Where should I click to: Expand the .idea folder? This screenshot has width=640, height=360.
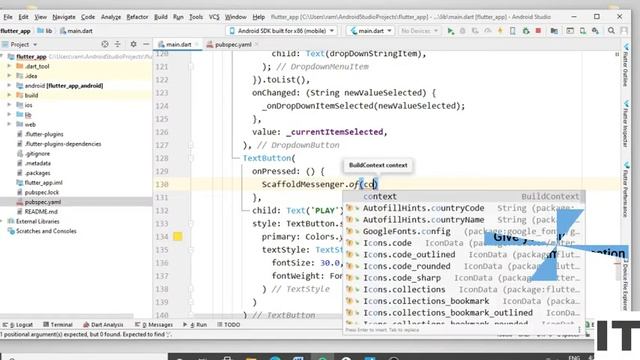pyautogui.click(x=9, y=76)
